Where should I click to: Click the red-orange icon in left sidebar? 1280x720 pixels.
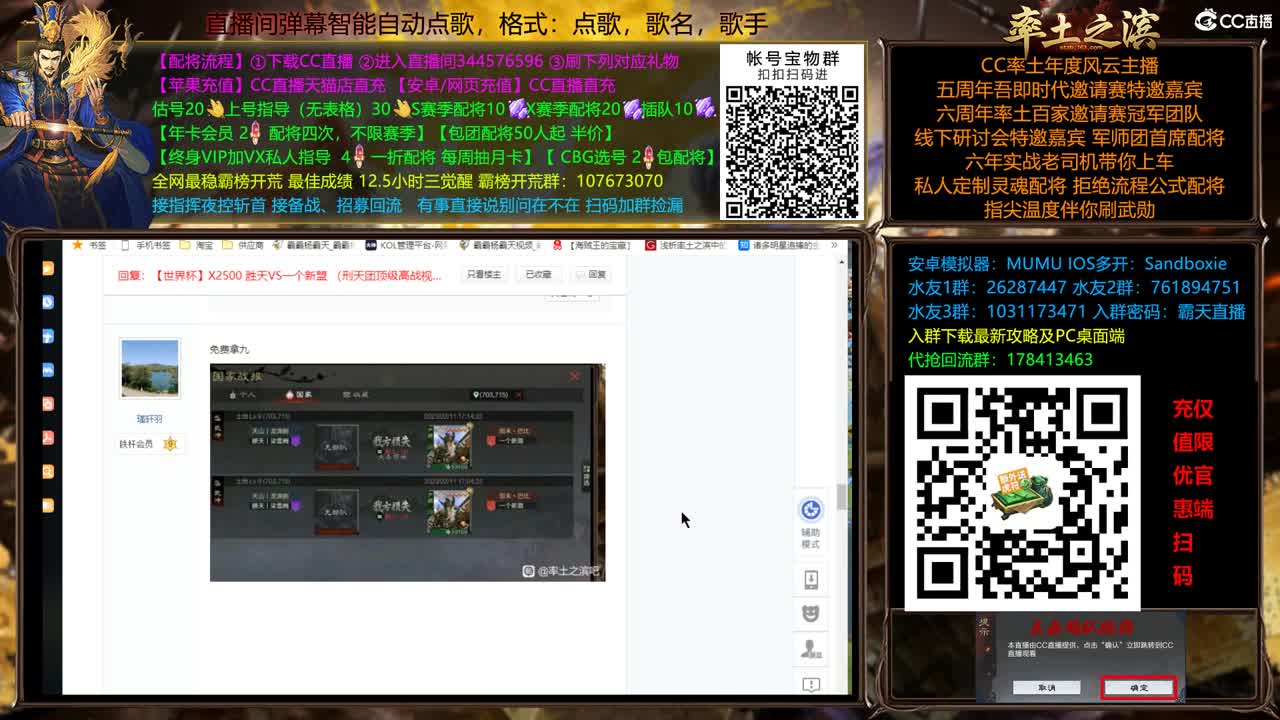click(x=48, y=404)
